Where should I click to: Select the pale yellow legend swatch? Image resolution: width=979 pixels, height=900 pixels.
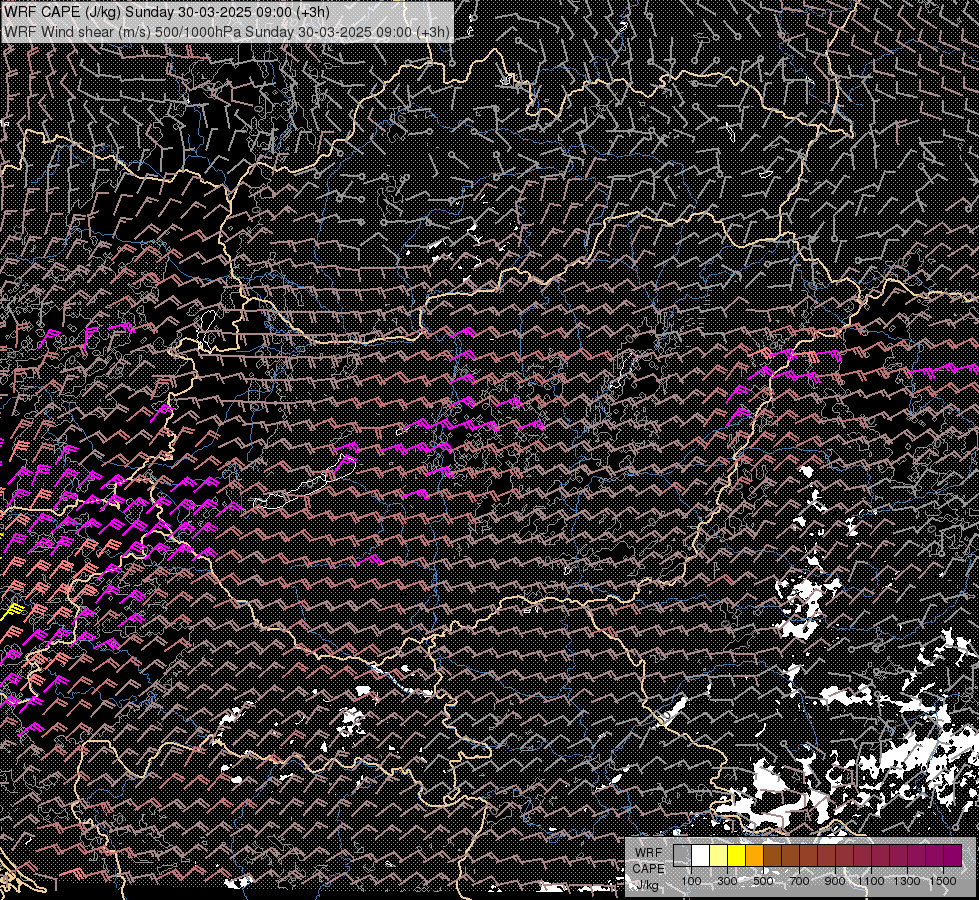pyautogui.click(x=719, y=855)
